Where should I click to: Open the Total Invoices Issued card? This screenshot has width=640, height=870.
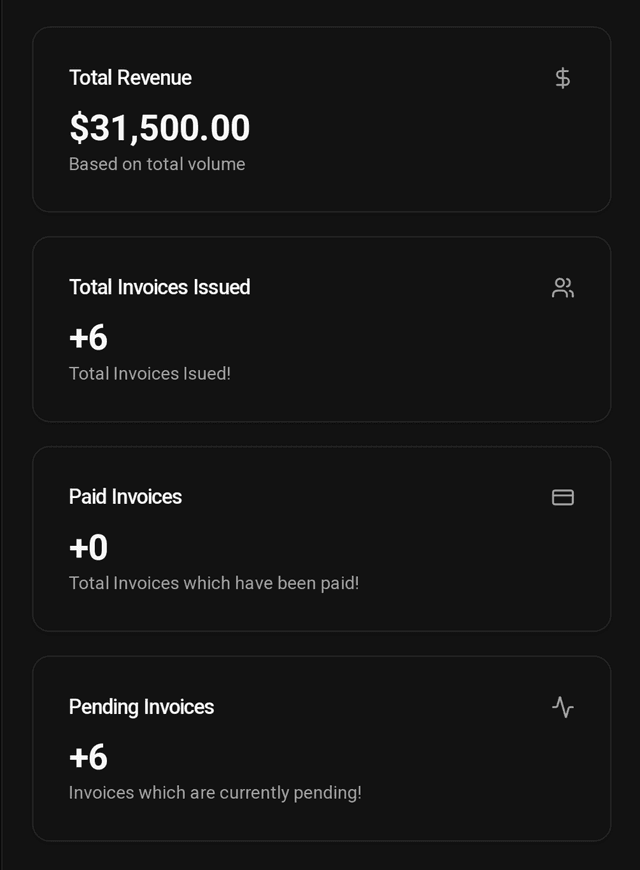(x=322, y=329)
